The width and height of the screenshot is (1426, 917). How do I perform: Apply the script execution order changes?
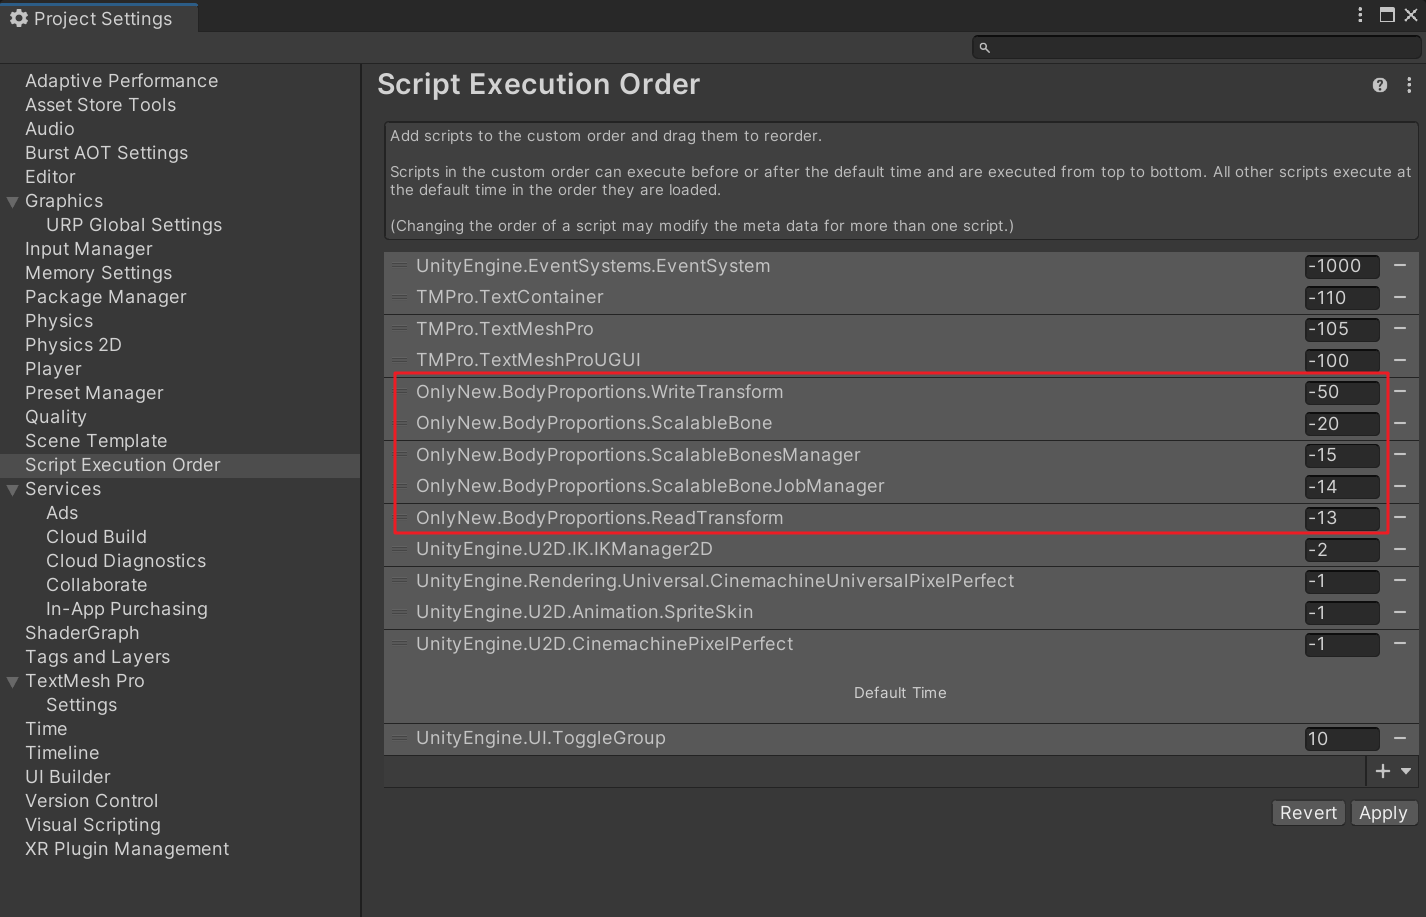coord(1383,813)
